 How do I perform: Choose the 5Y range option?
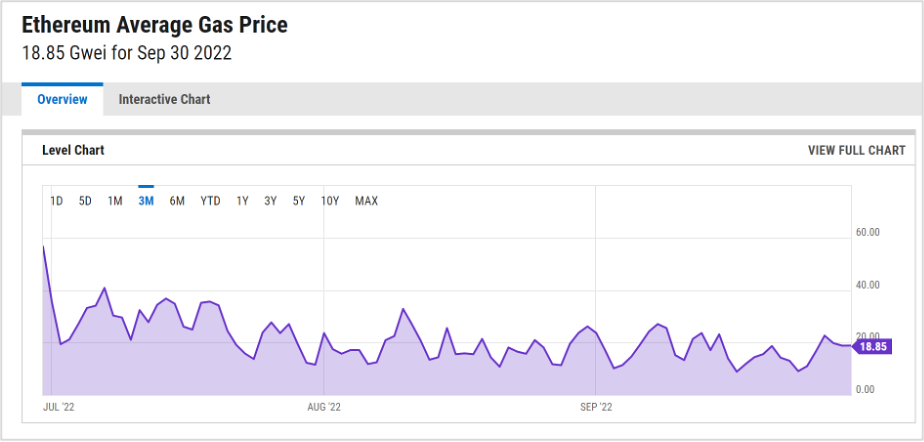coord(299,202)
